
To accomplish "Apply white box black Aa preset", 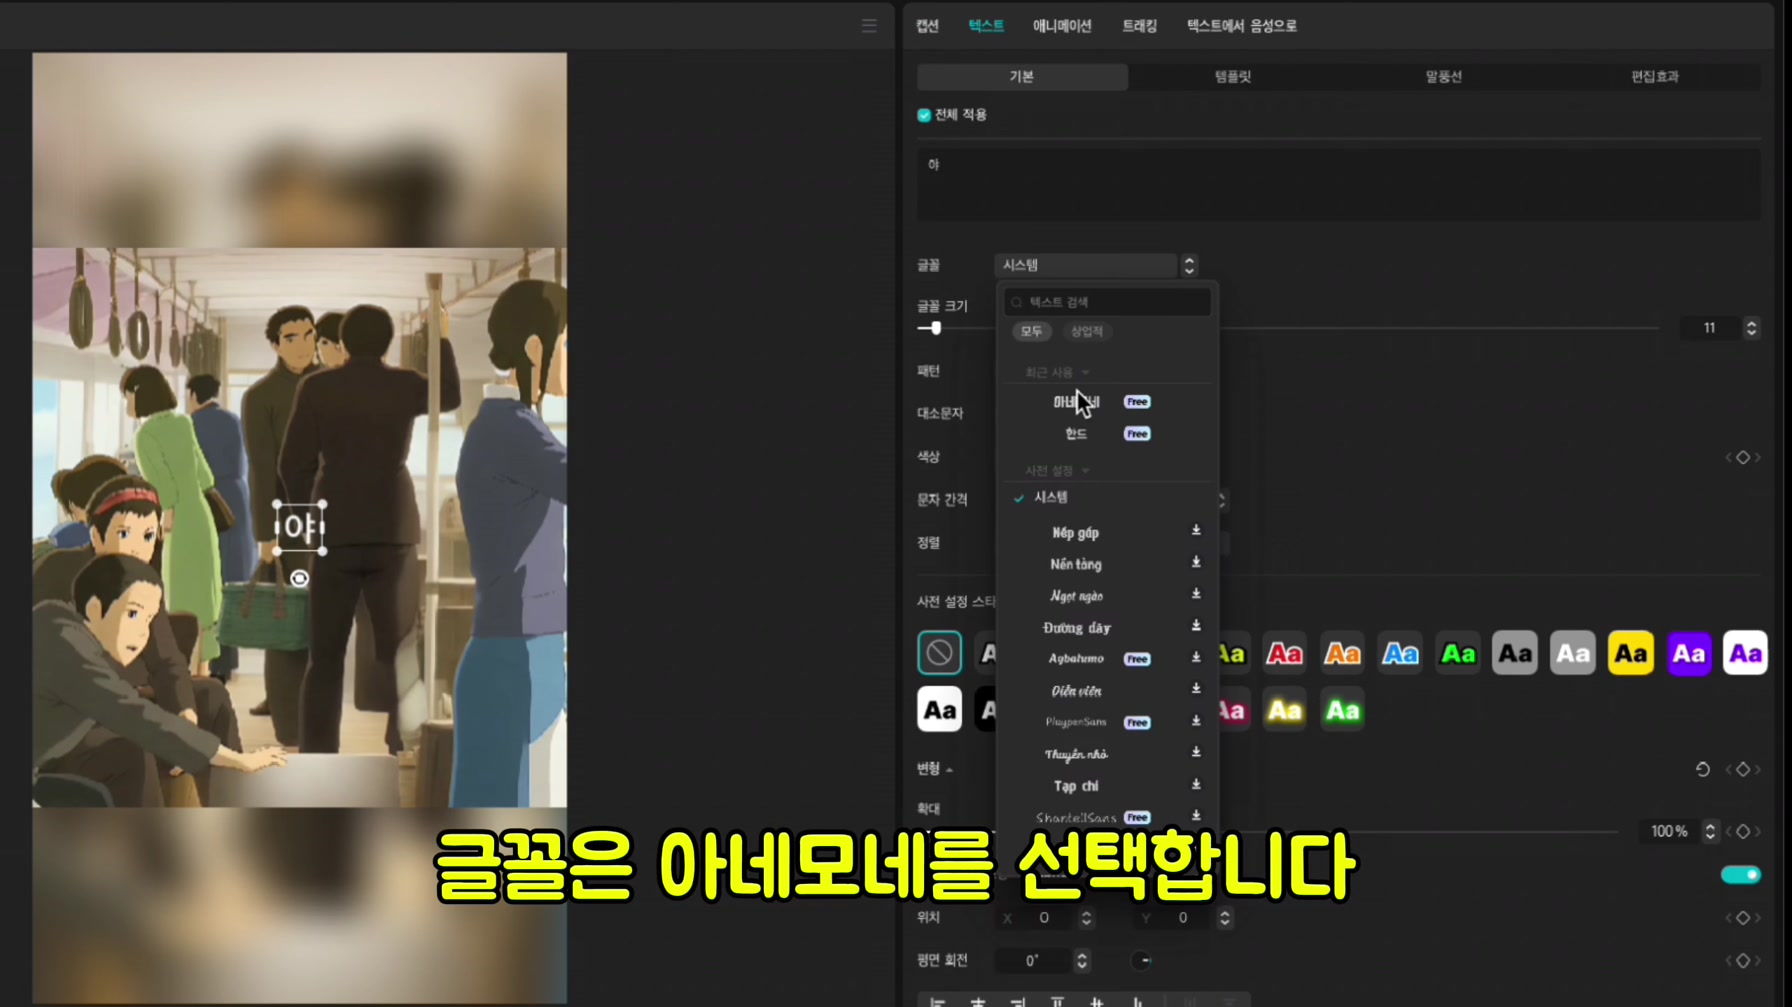I will 939,710.
